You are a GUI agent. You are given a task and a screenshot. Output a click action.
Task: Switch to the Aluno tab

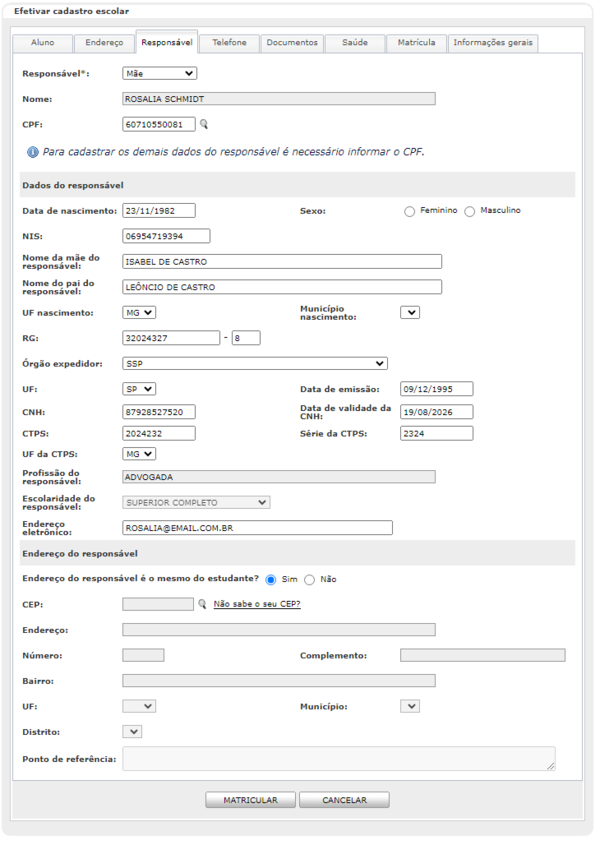coord(42,43)
